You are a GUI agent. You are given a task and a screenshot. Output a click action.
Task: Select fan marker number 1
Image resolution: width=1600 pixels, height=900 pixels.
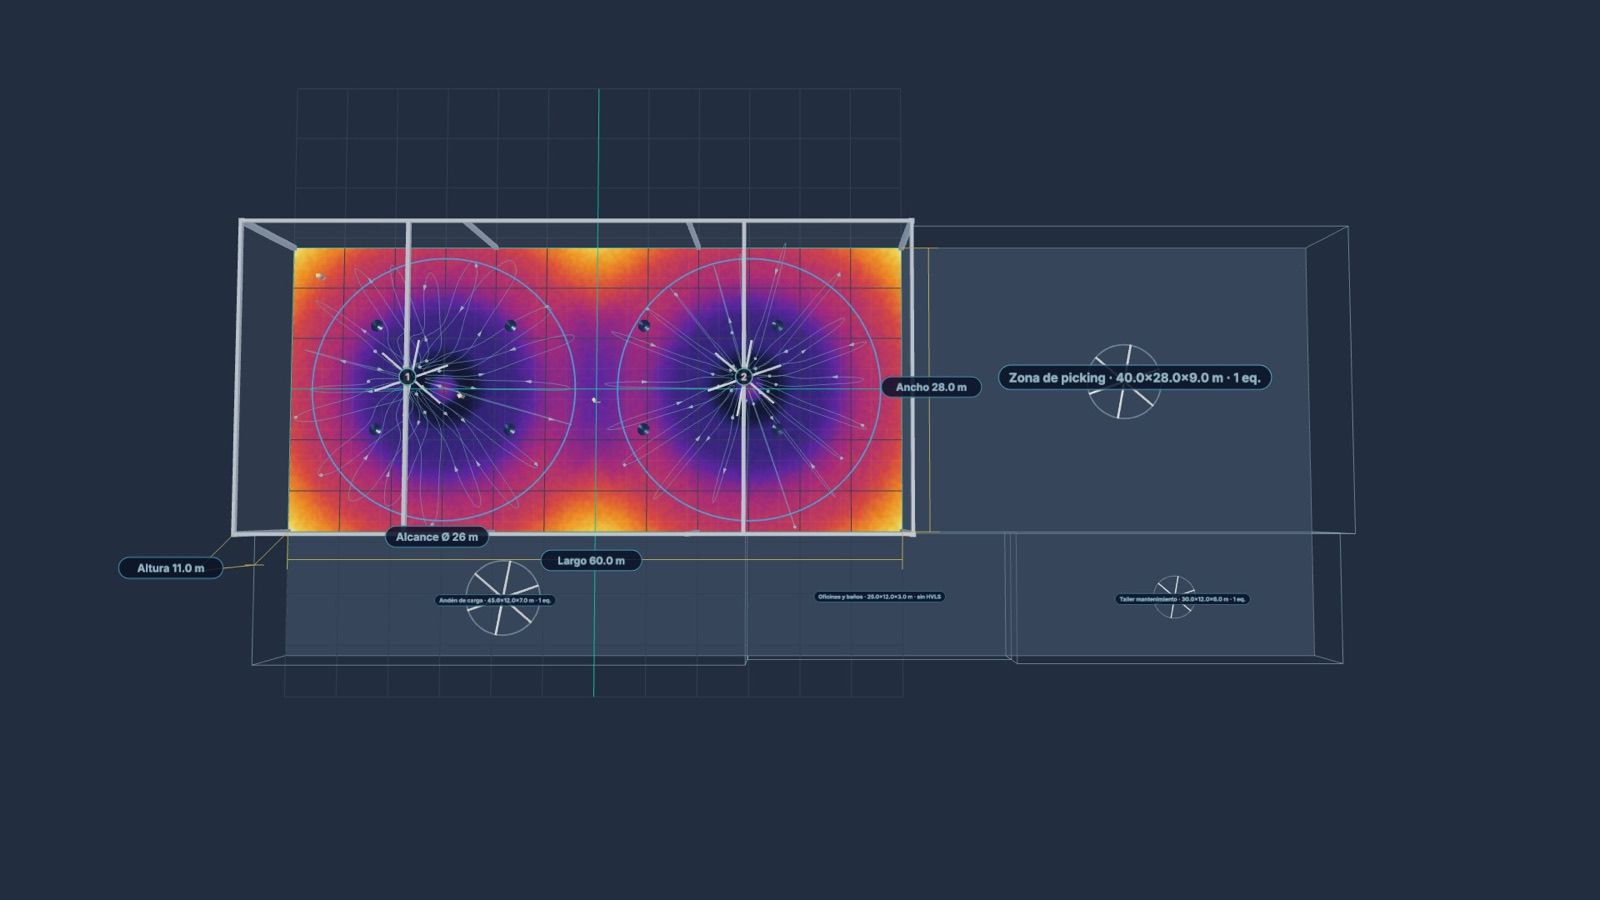click(x=407, y=377)
